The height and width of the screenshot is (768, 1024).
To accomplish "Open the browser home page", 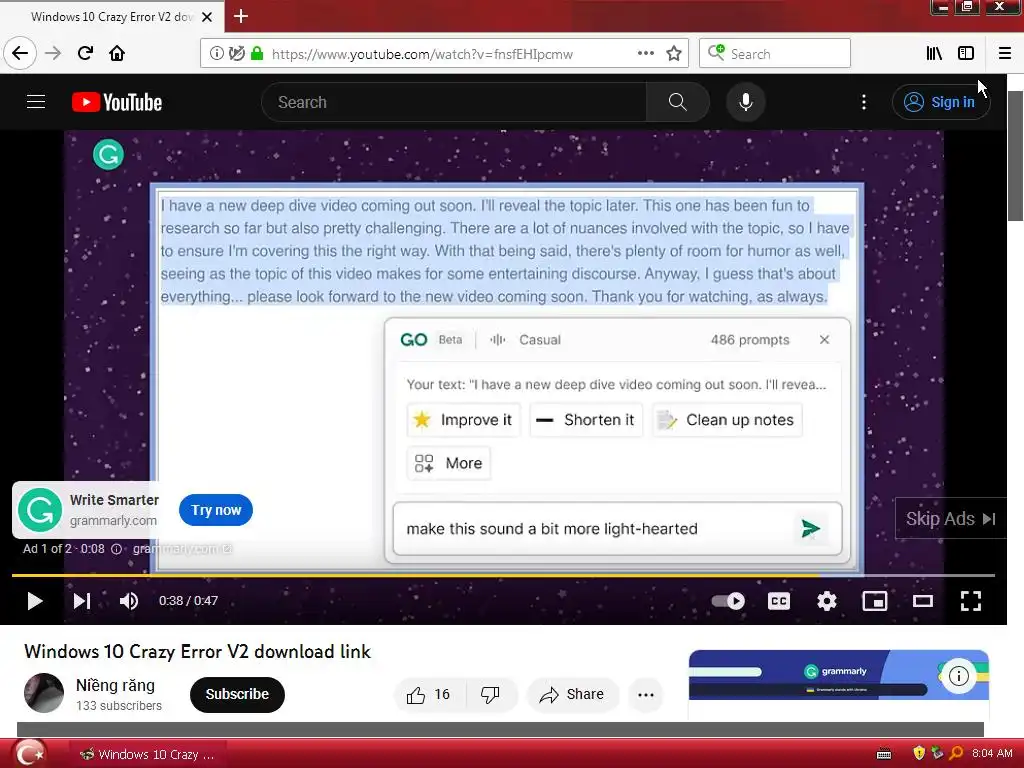I will click(x=117, y=53).
